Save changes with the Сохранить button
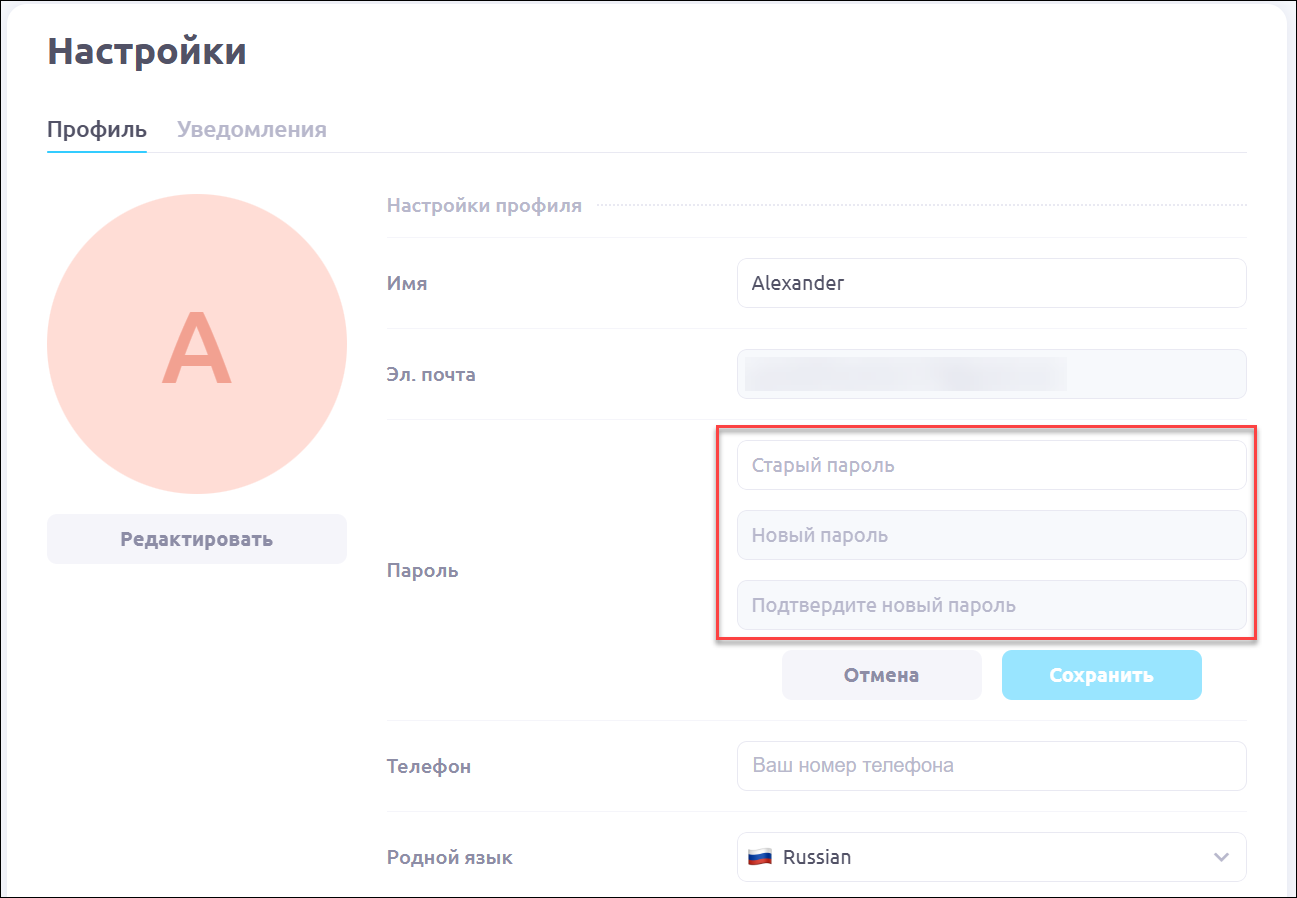The image size is (1297, 898). [1101, 675]
